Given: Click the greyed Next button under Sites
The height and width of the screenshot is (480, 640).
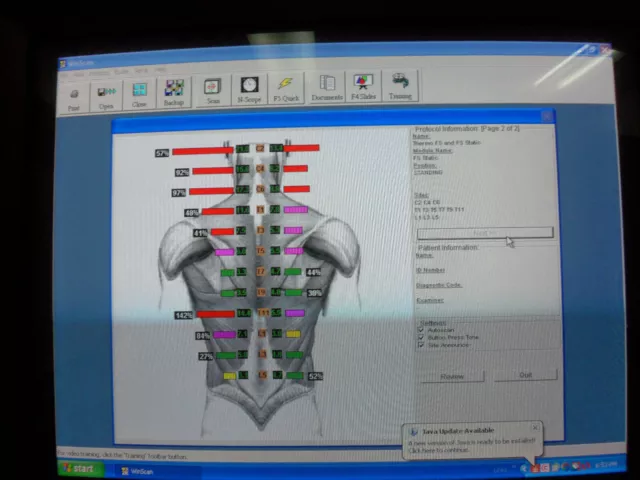Looking at the screenshot, I should pyautogui.click(x=485, y=233).
